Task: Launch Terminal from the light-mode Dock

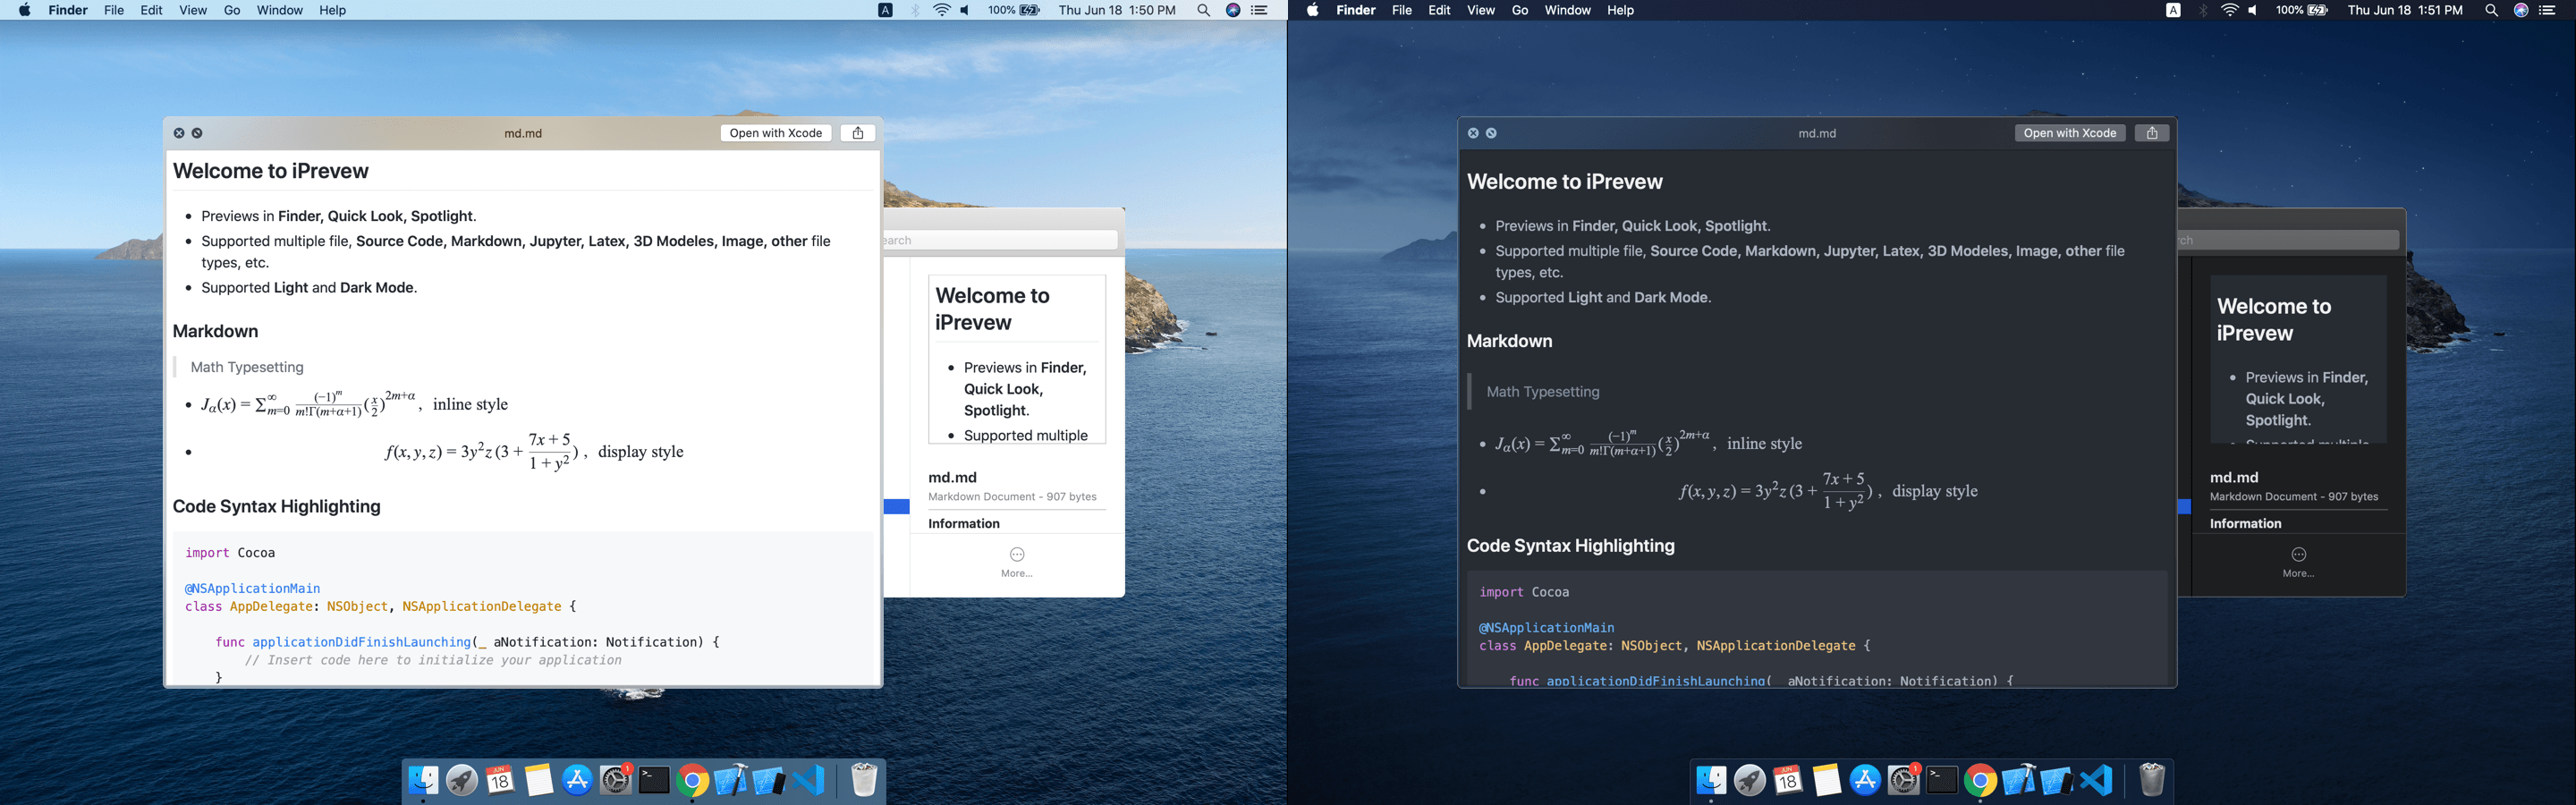Action: [x=653, y=780]
